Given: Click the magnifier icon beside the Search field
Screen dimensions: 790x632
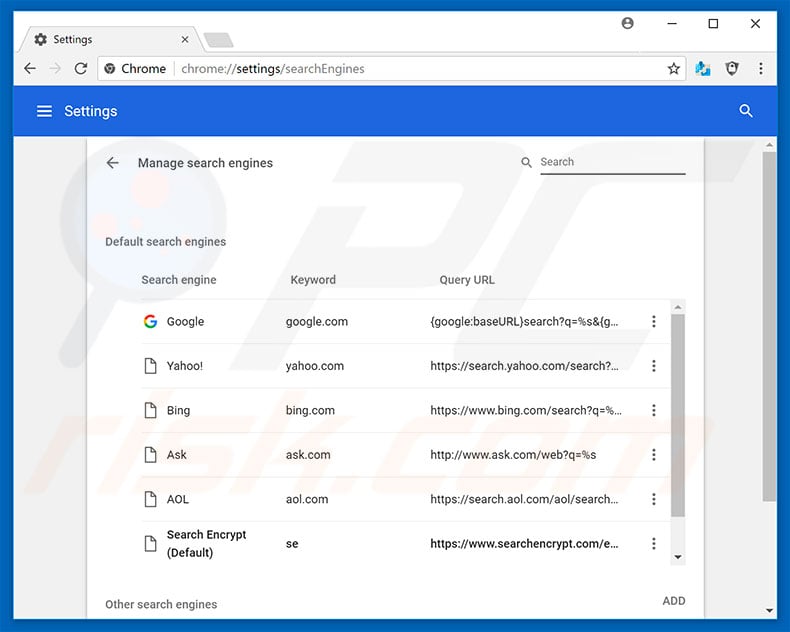Looking at the screenshot, I should (x=526, y=162).
